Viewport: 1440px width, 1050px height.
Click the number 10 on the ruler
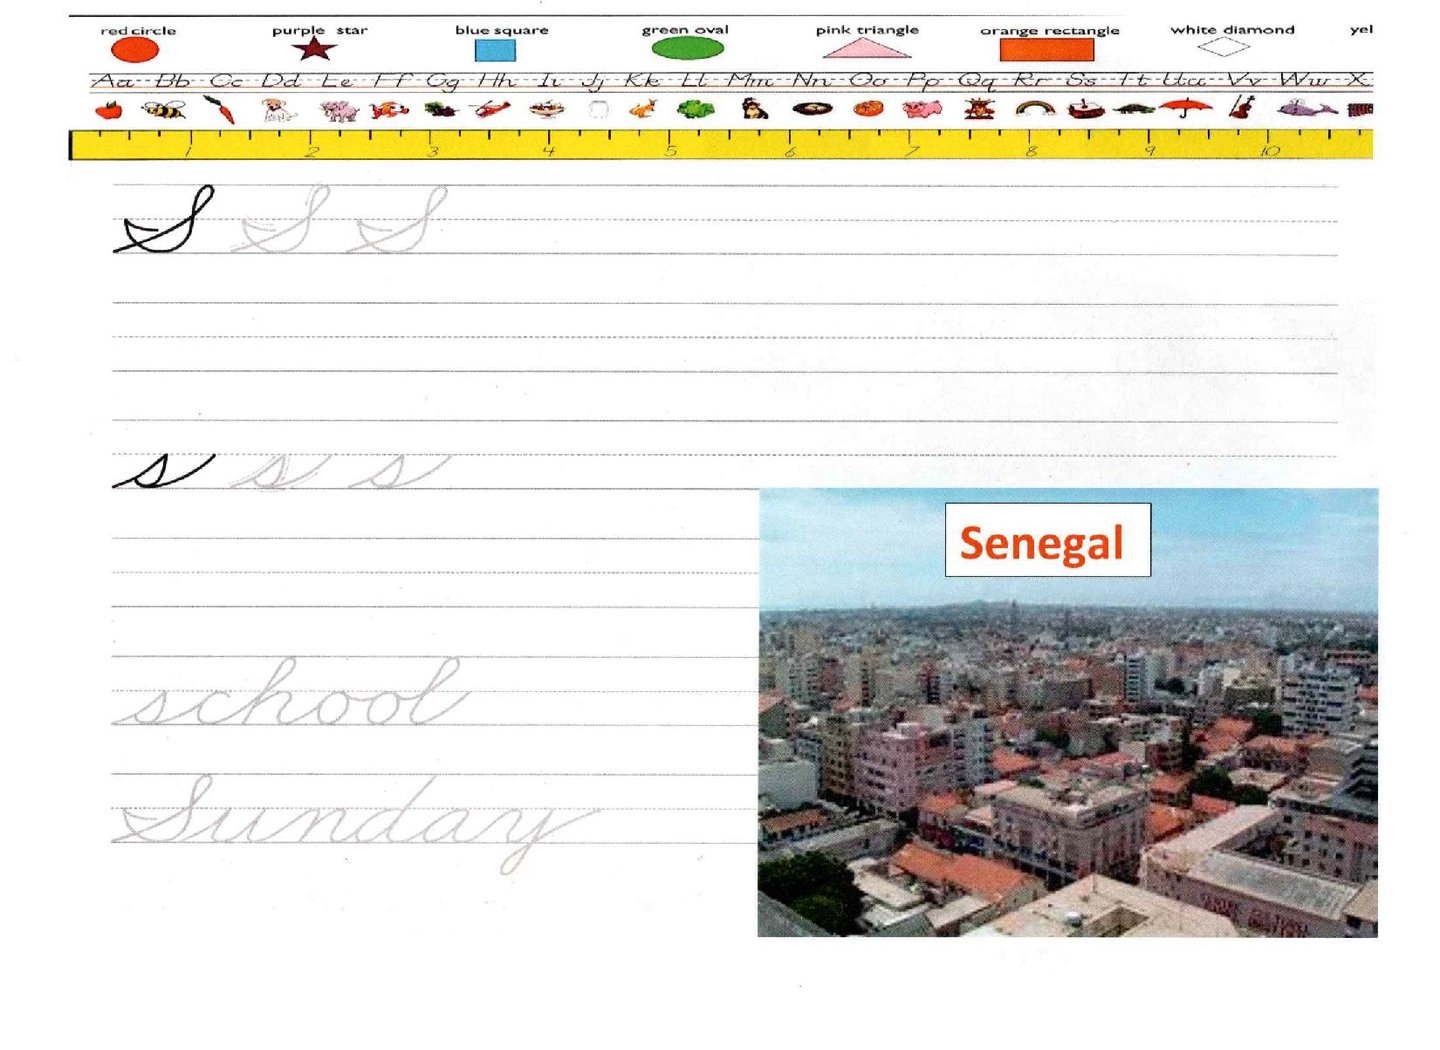pos(1270,152)
